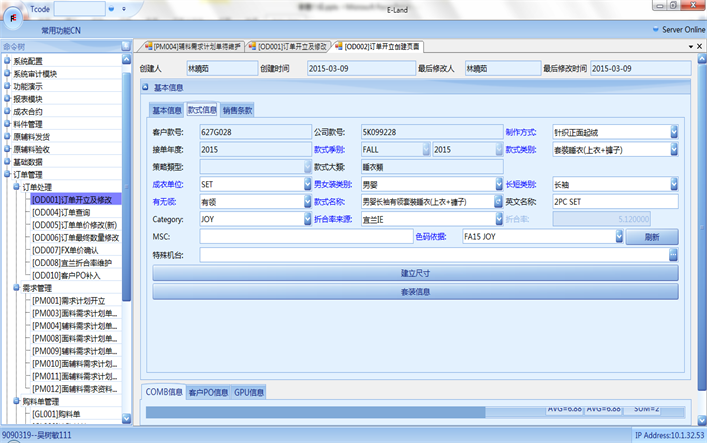Click the round icon next to Tcode field
Image resolution: width=707 pixels, height=443 pixels.
(111, 8)
